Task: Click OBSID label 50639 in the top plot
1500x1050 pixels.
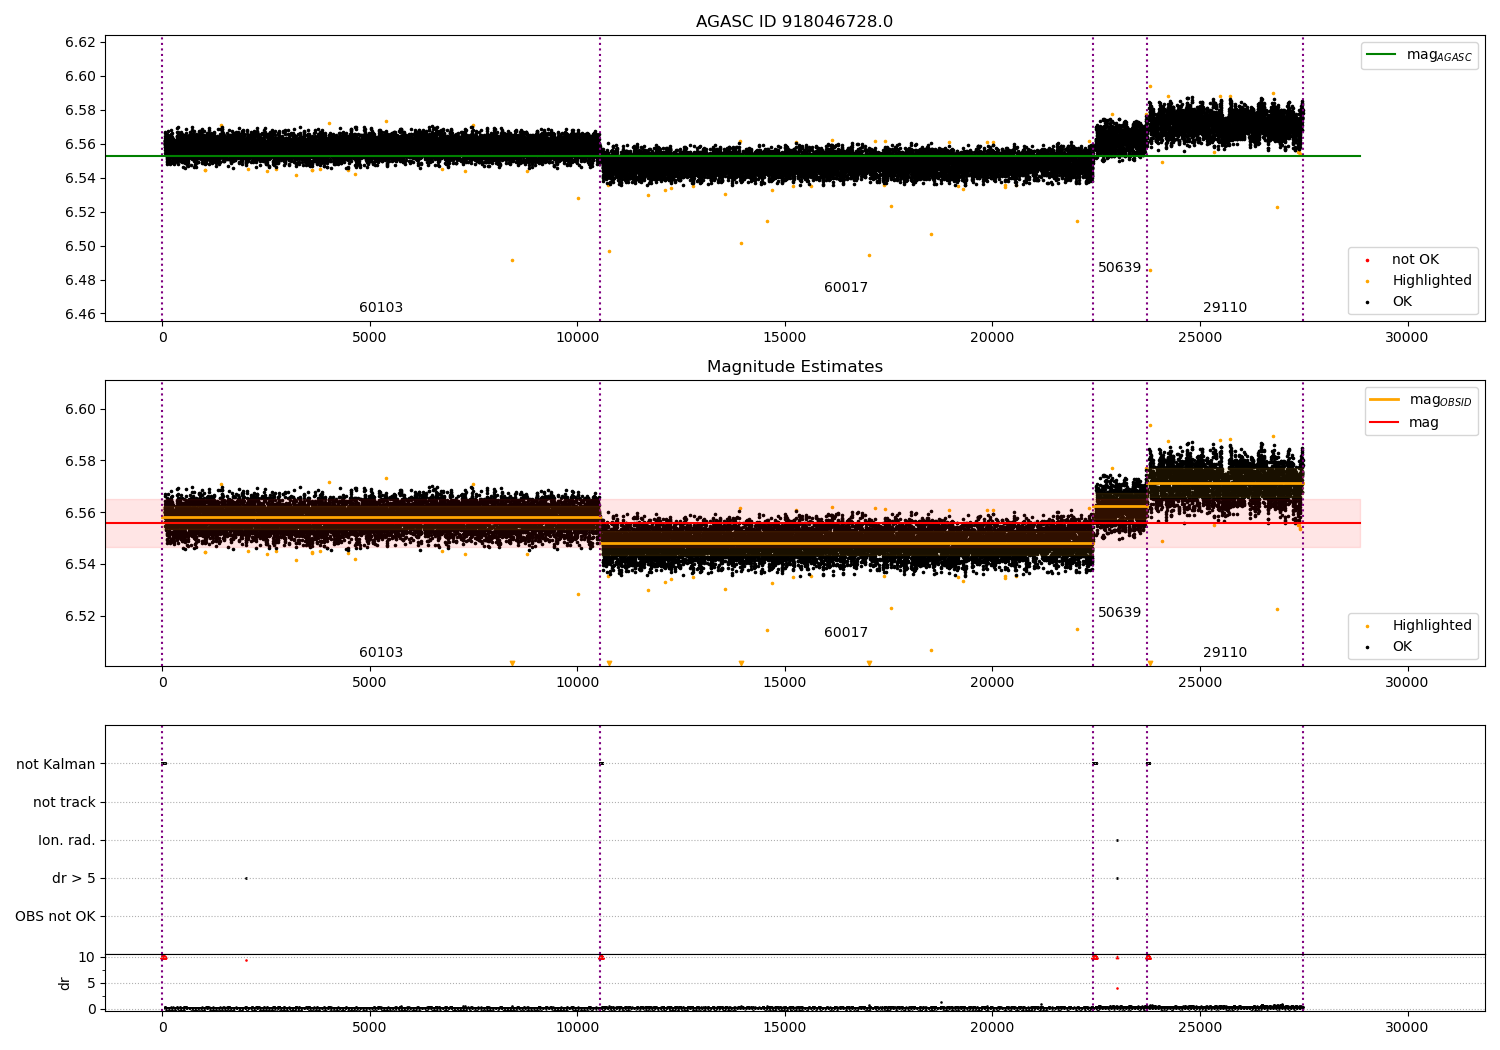Action: [1119, 268]
